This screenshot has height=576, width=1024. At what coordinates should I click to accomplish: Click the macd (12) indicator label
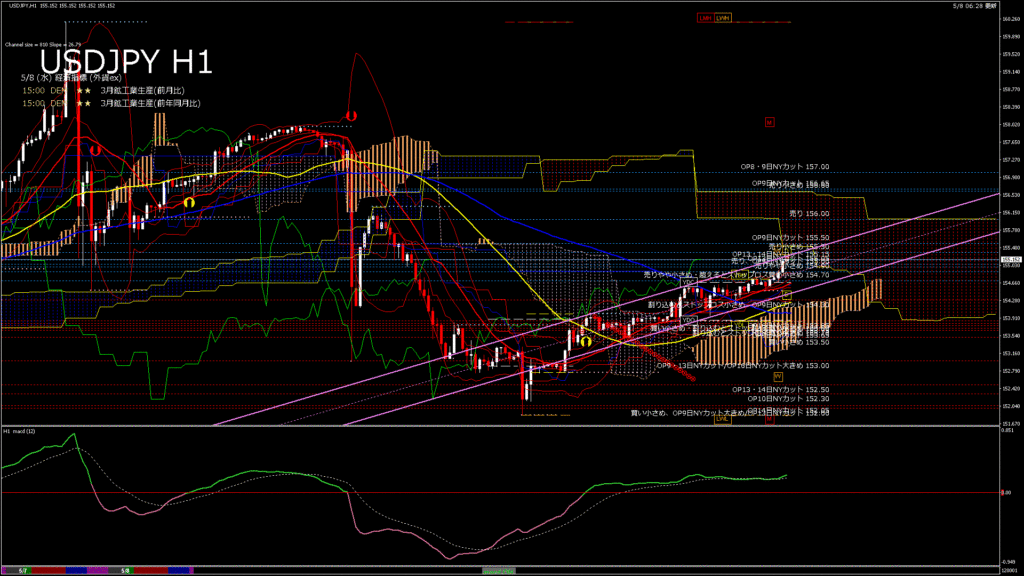[x=21, y=431]
